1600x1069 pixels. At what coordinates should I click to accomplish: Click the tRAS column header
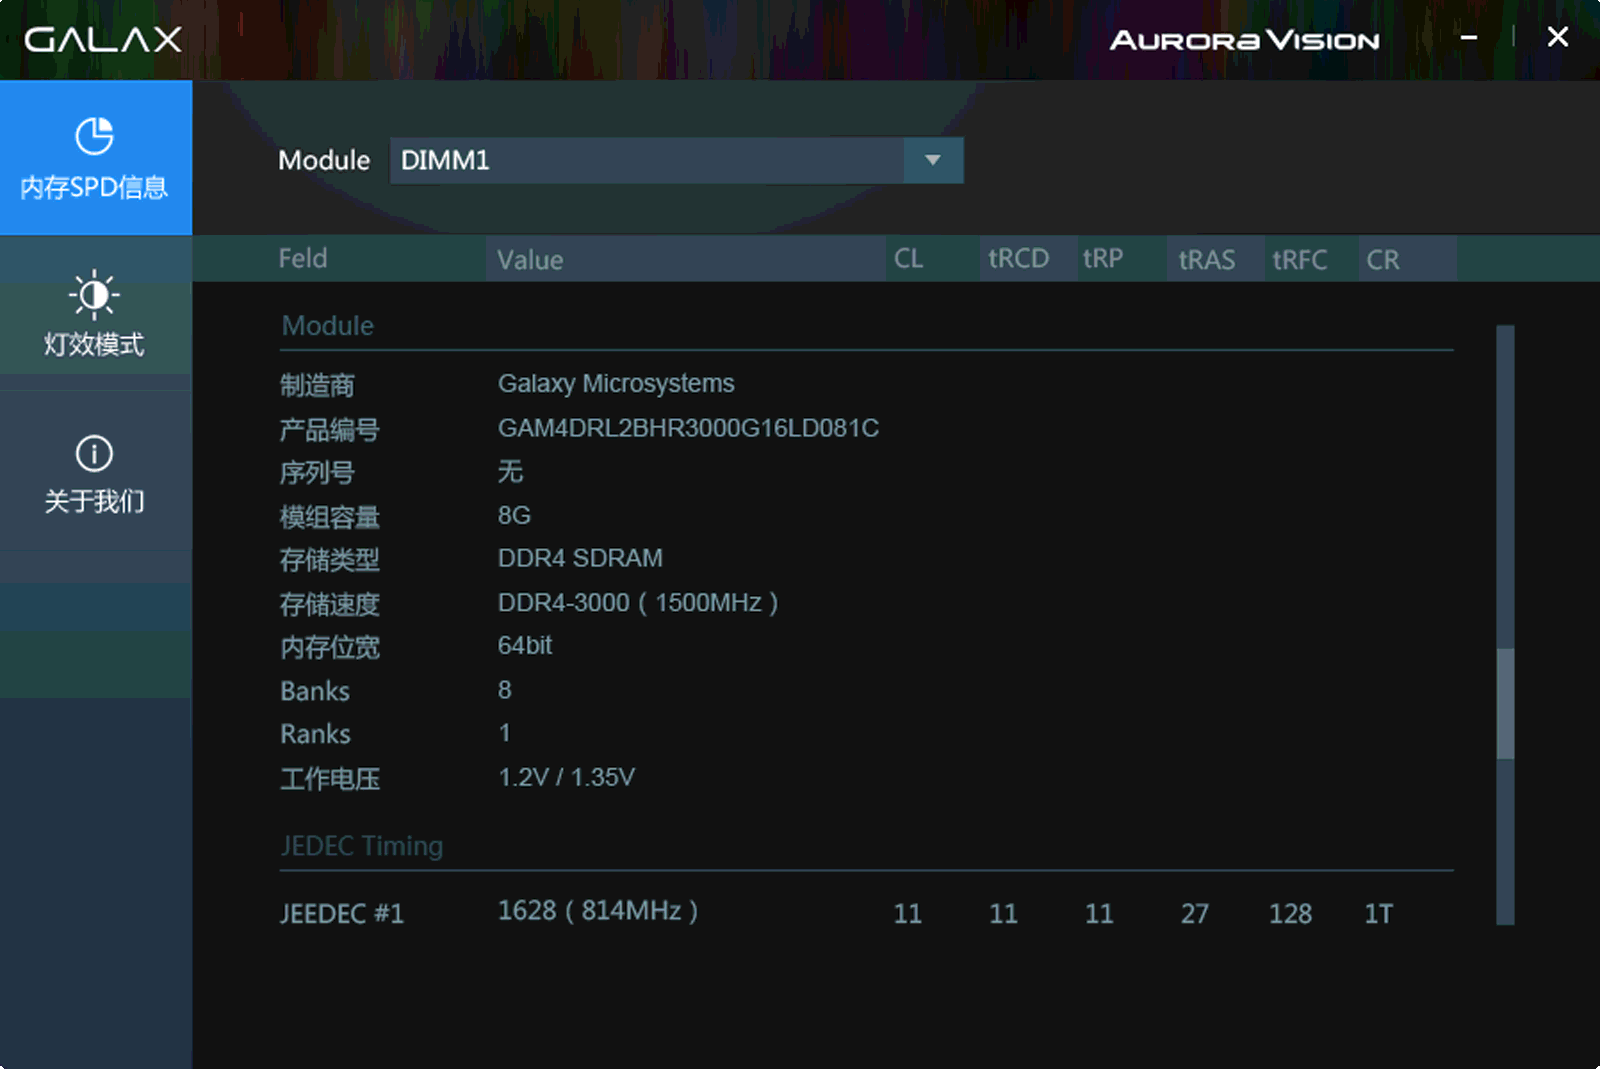click(1206, 260)
